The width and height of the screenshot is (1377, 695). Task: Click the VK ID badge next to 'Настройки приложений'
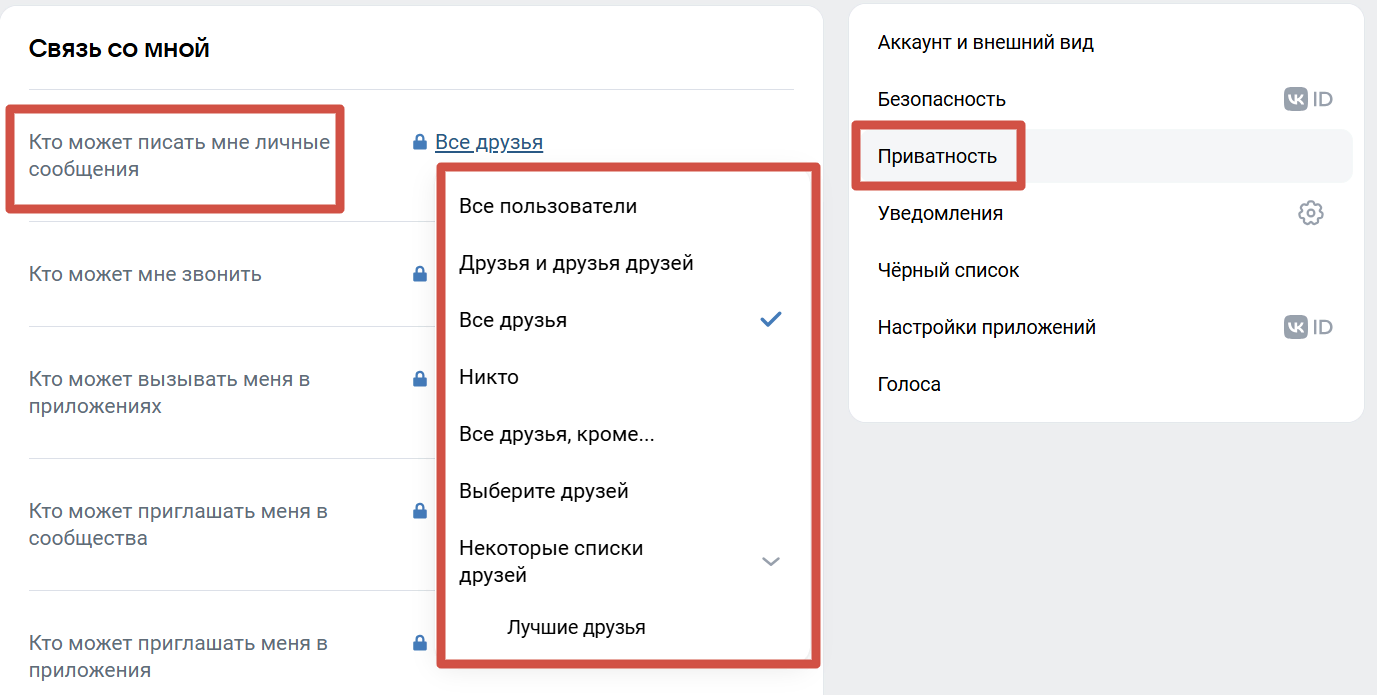(x=1308, y=327)
